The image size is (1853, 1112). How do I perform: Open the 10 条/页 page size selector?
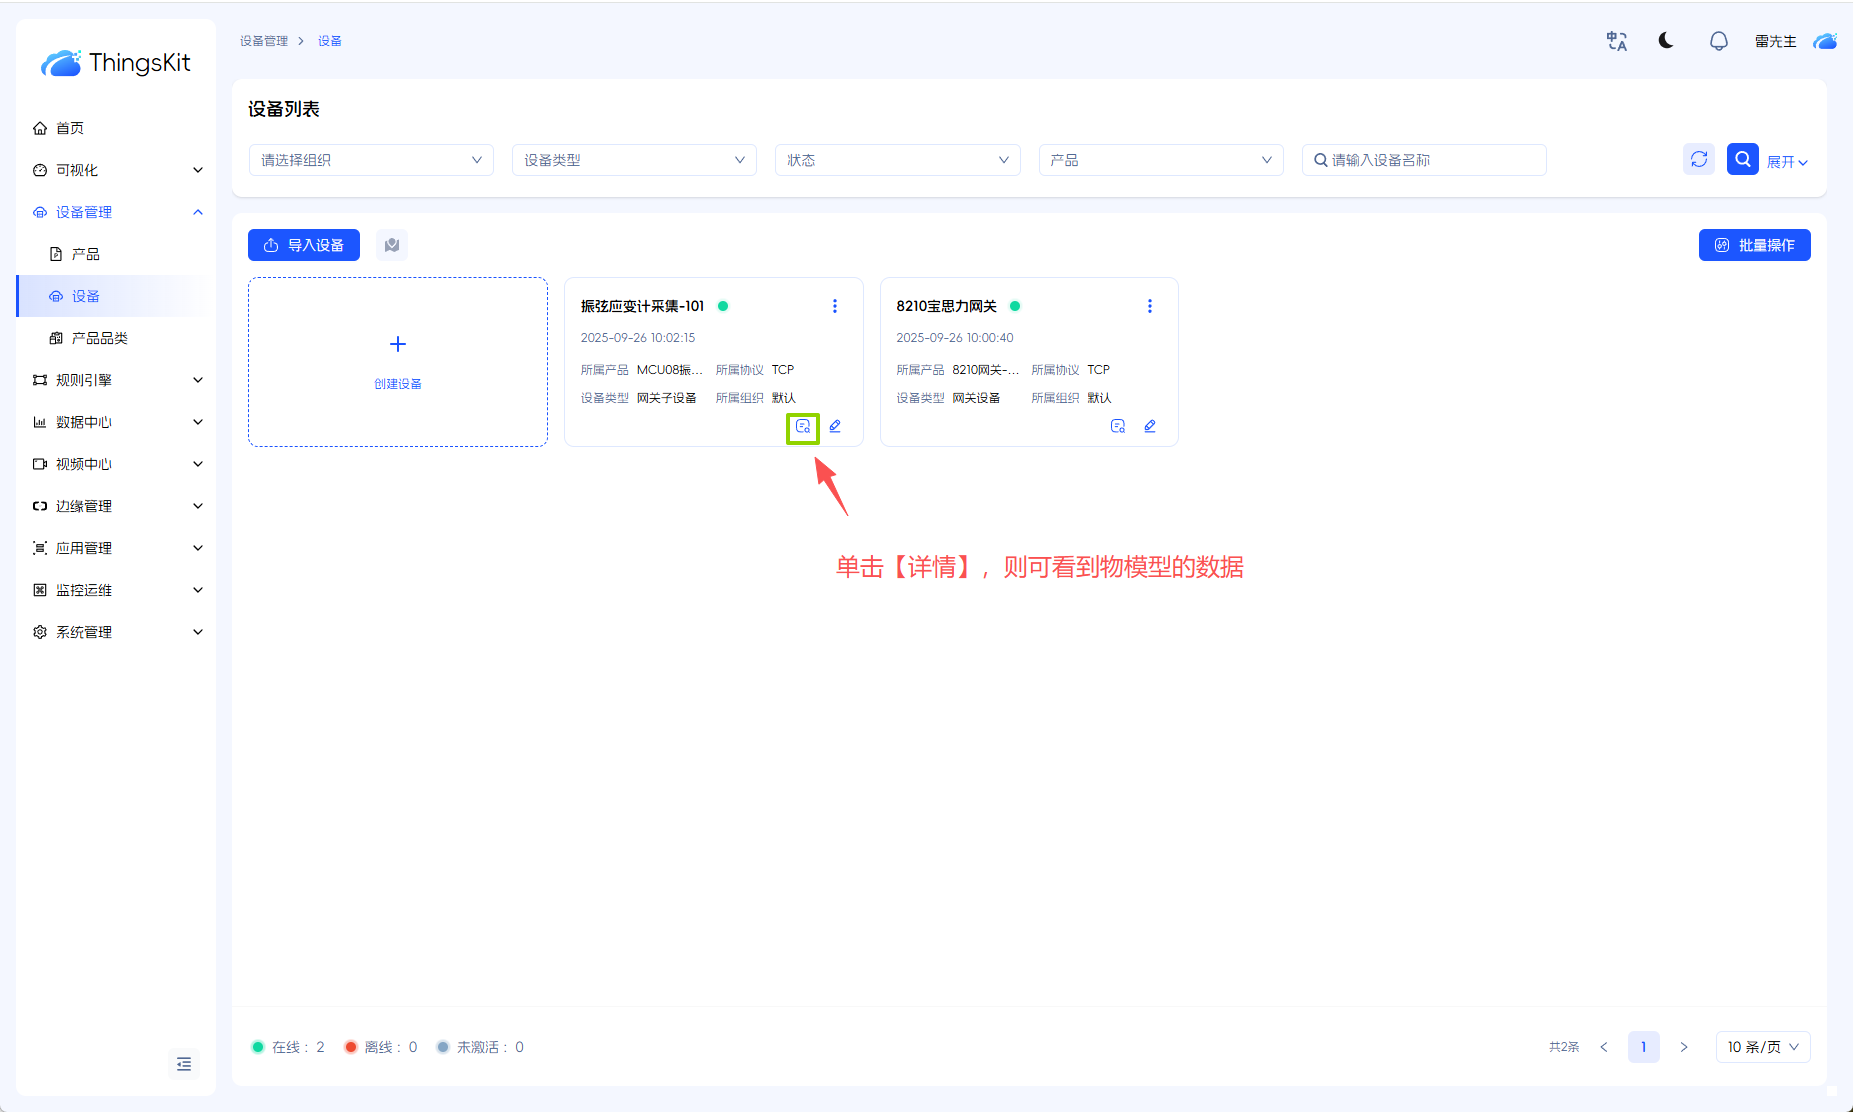pos(1762,1047)
